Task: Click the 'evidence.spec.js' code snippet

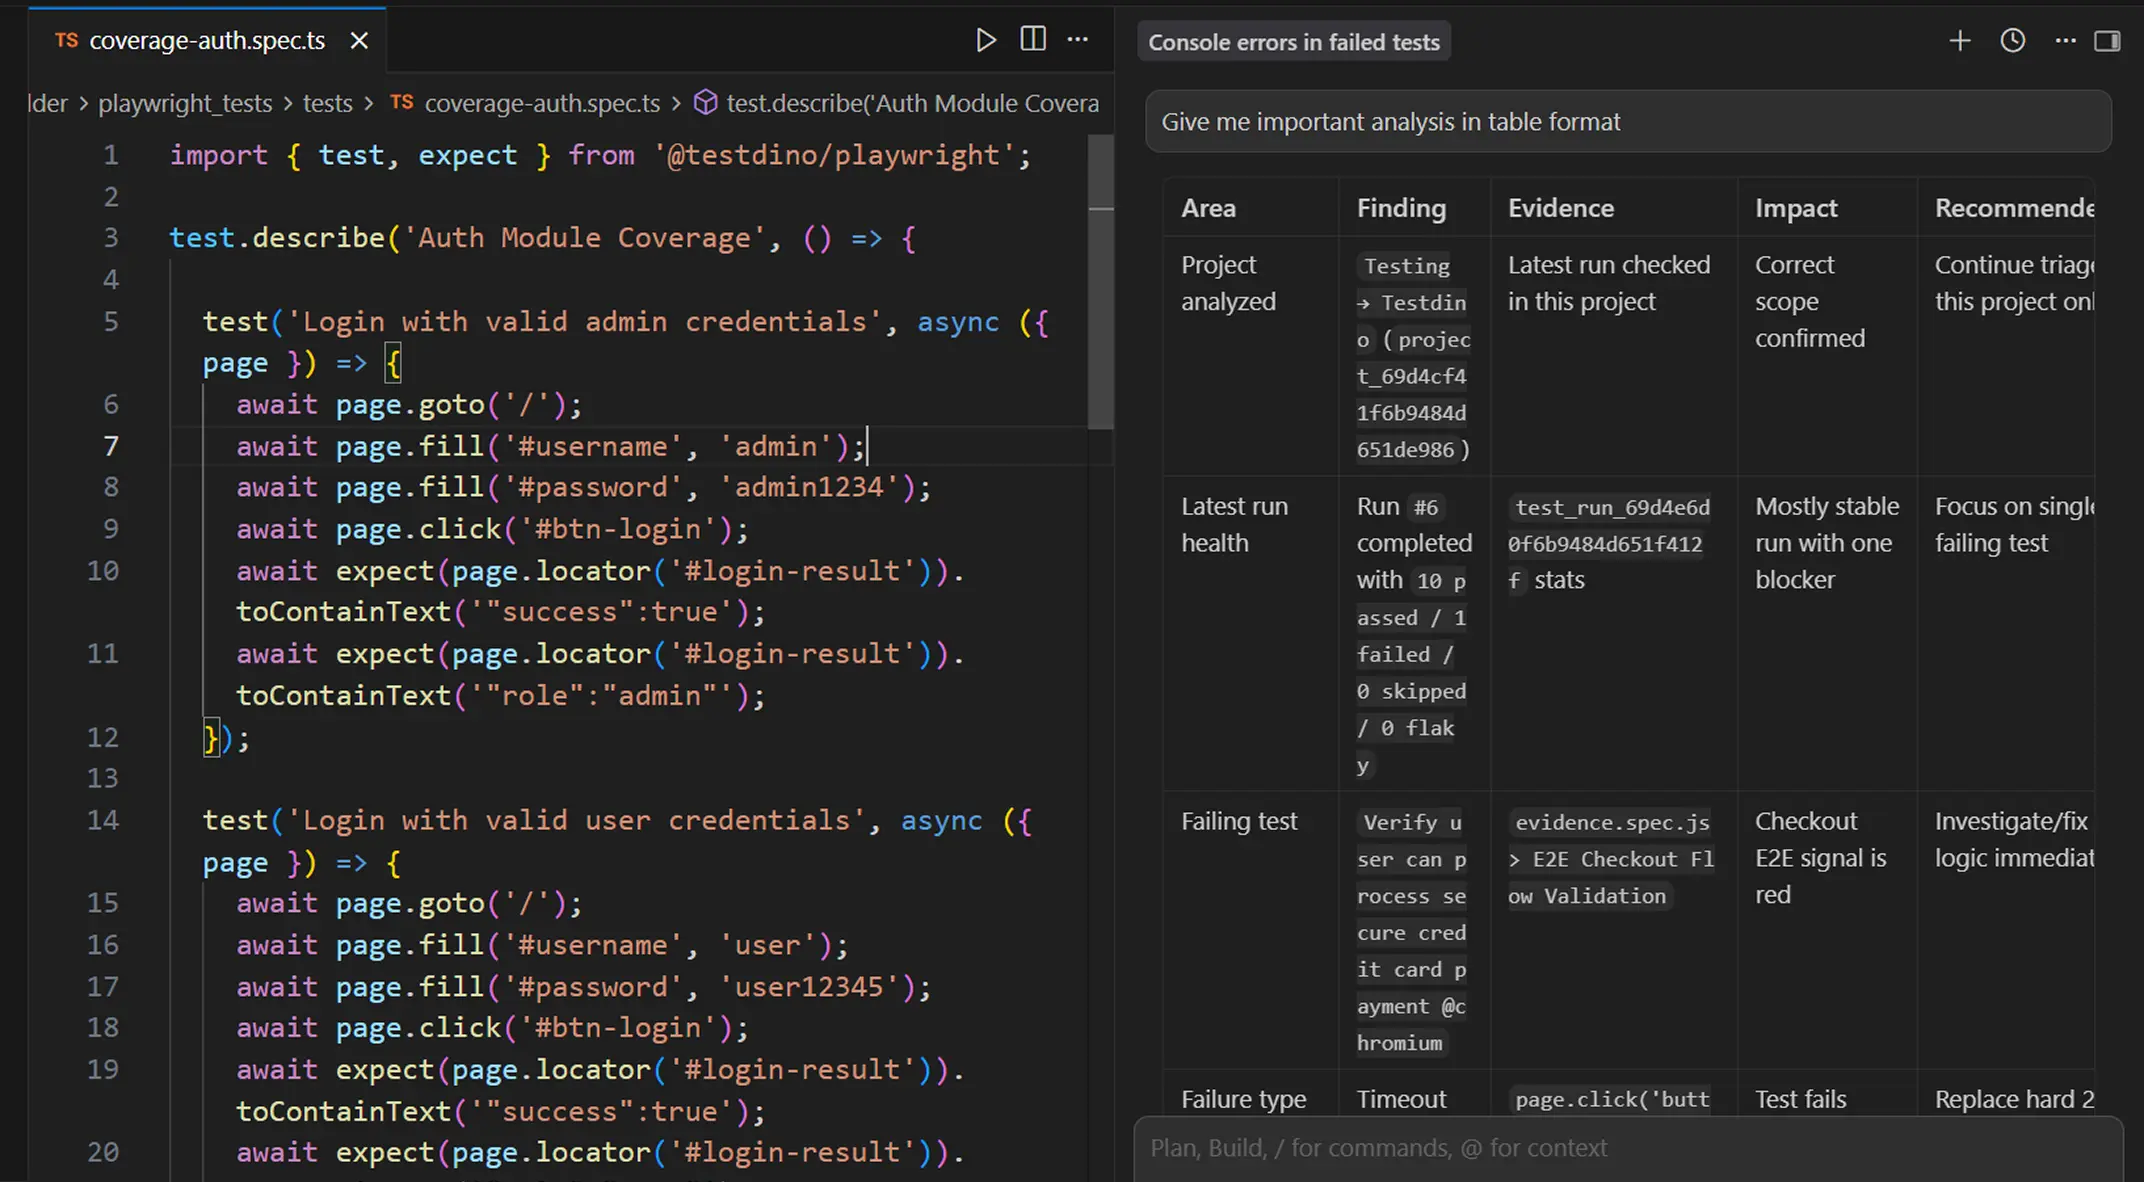Action: [x=1611, y=822]
